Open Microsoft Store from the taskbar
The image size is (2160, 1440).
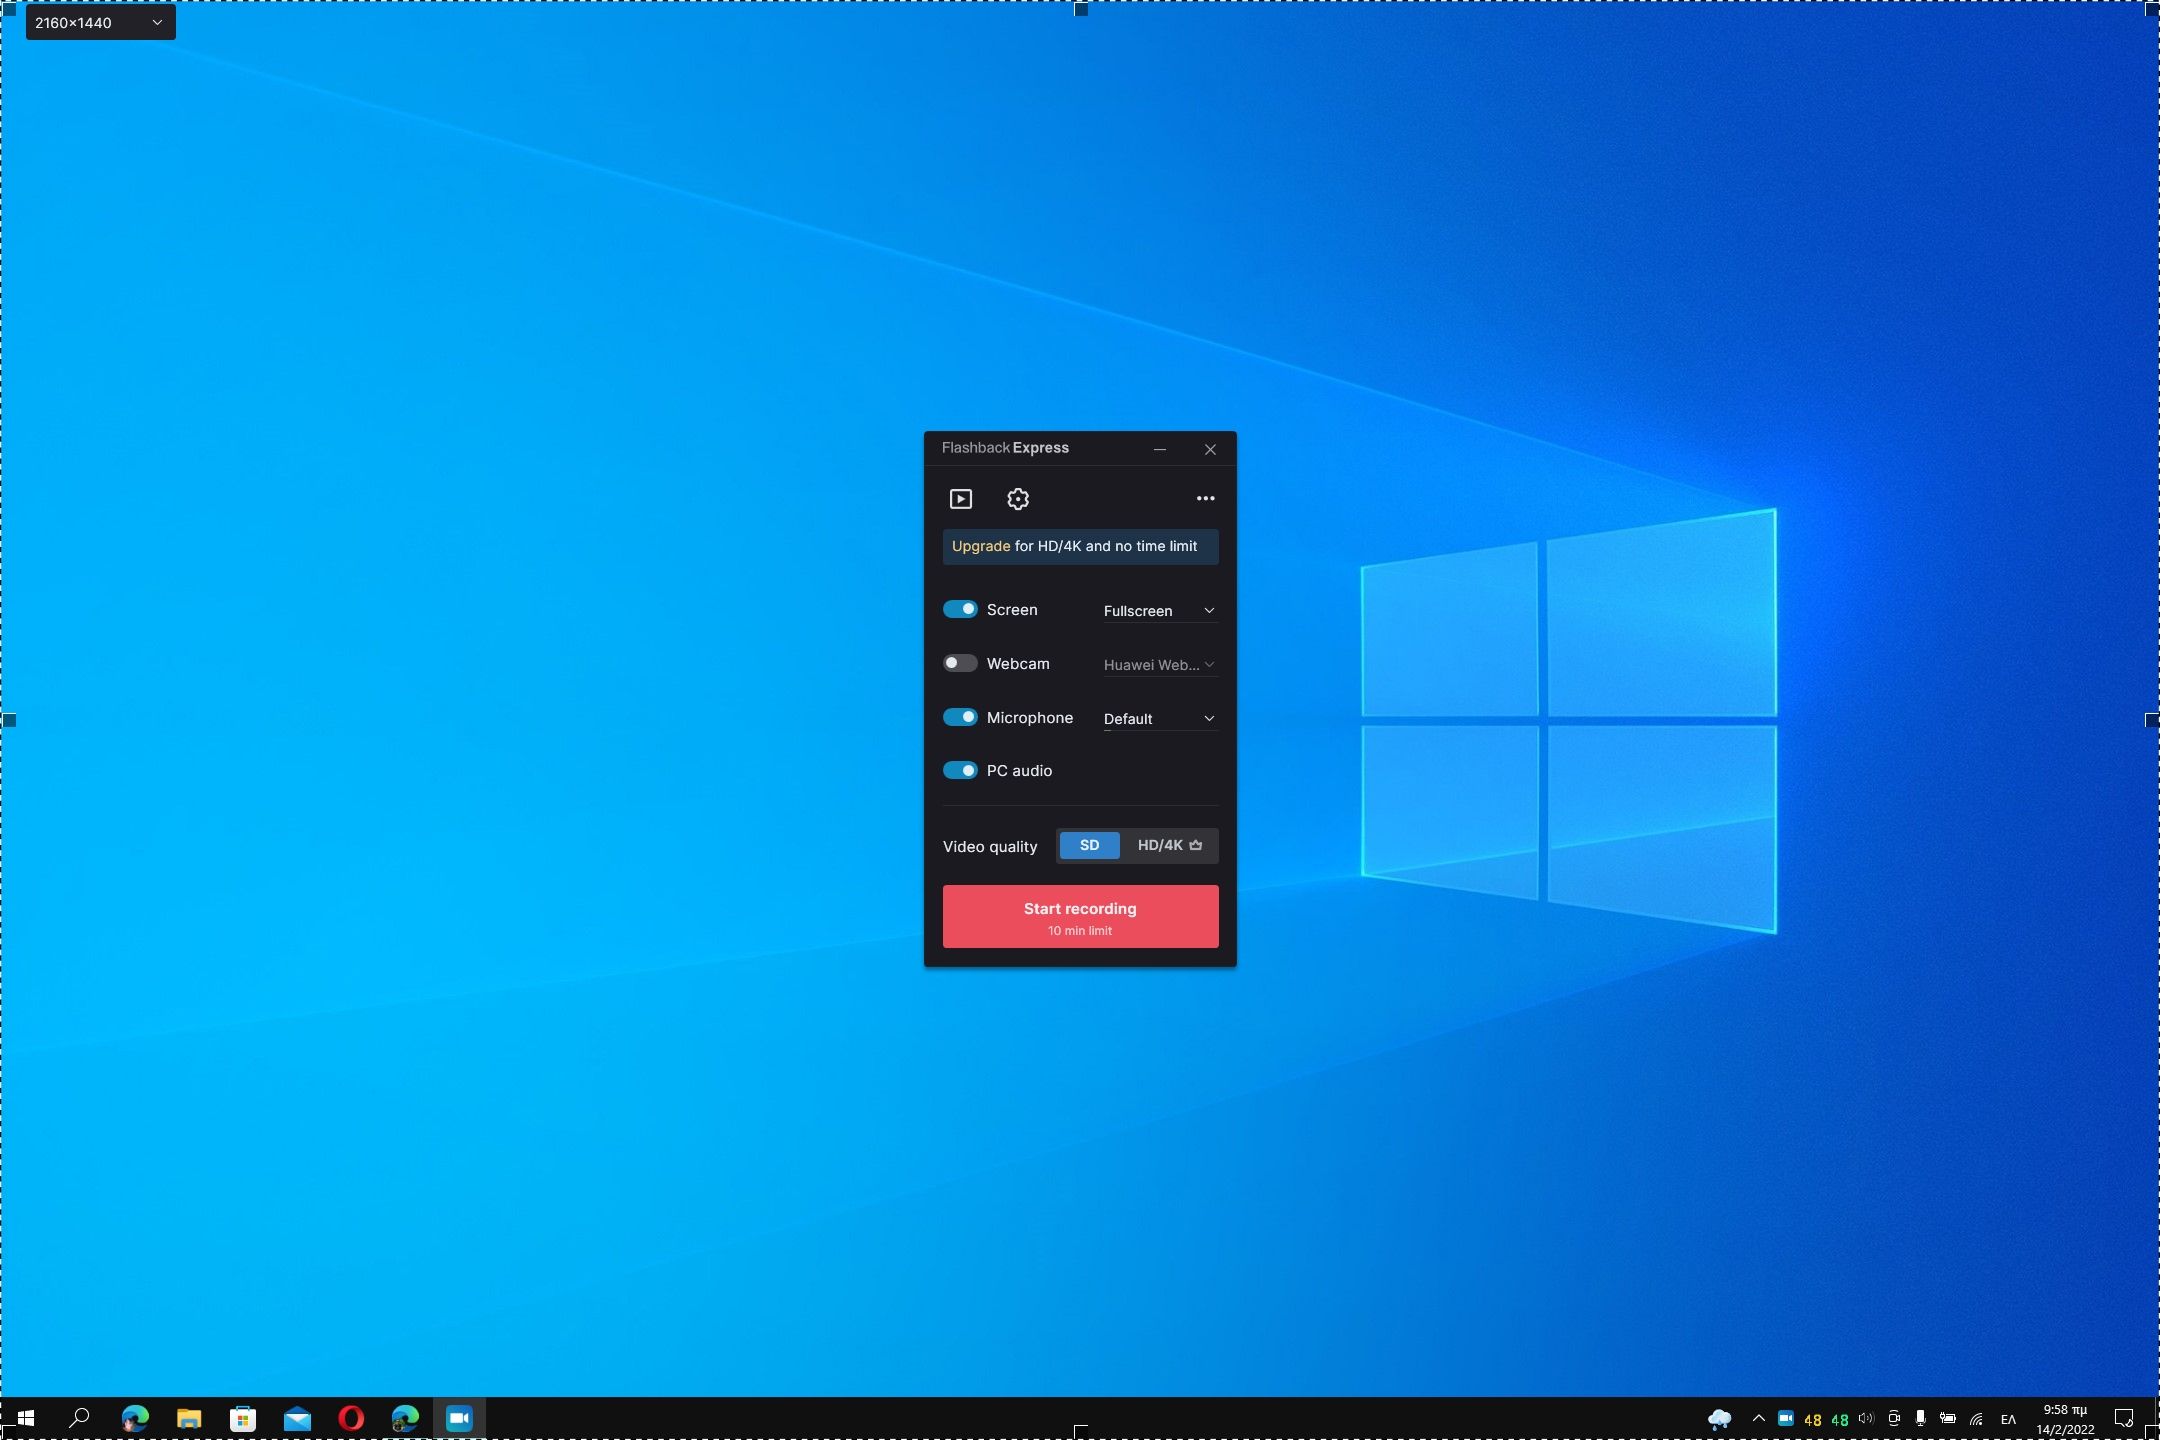pos(243,1418)
